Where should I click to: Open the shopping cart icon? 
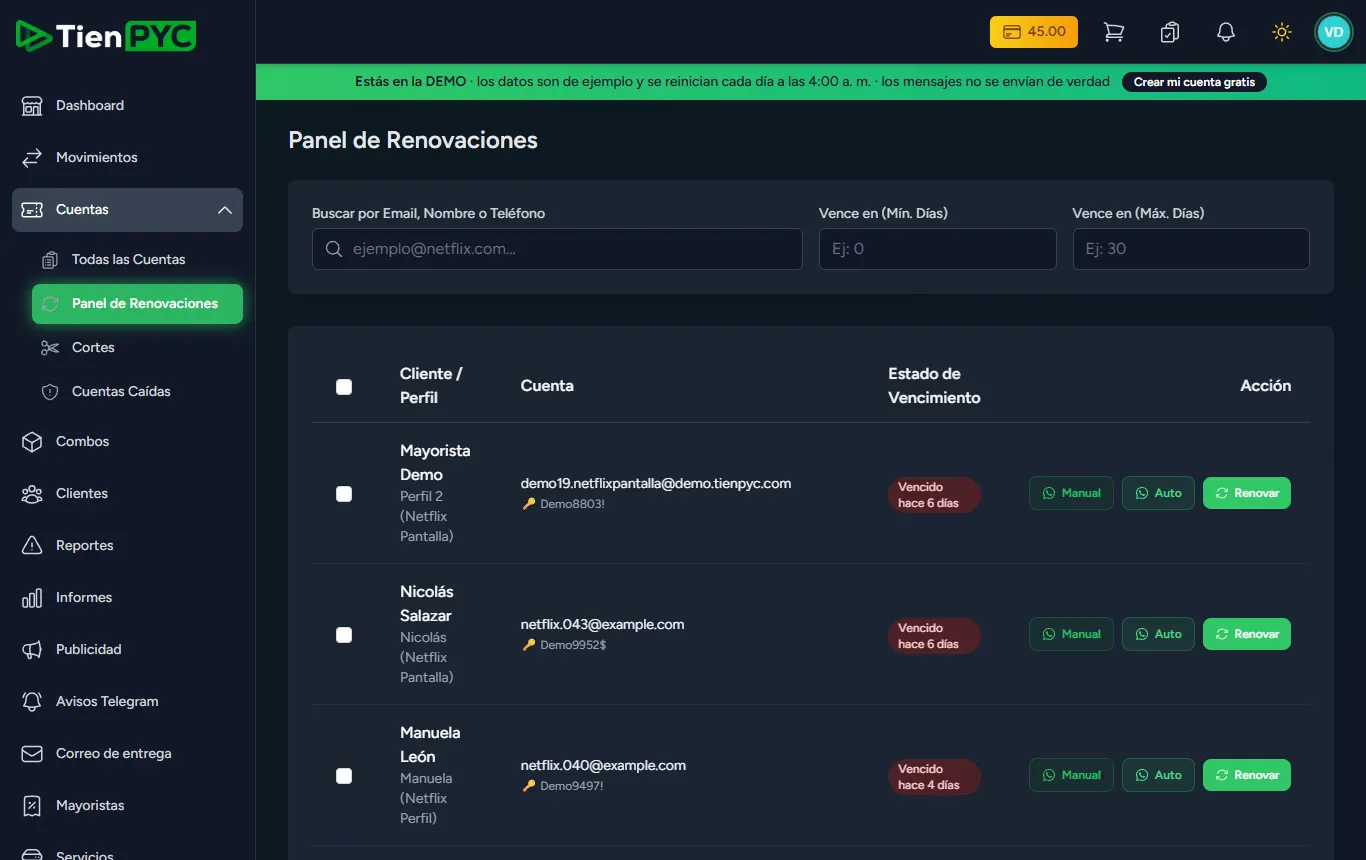click(1113, 32)
